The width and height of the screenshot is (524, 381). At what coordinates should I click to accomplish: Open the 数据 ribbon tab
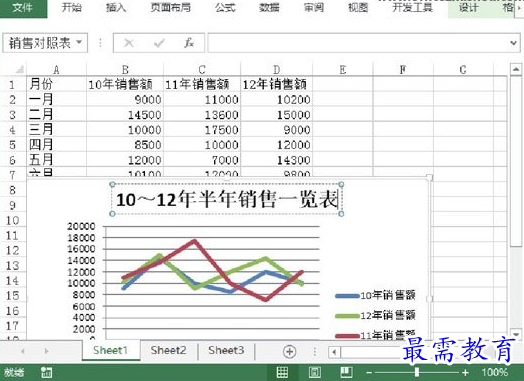click(269, 7)
